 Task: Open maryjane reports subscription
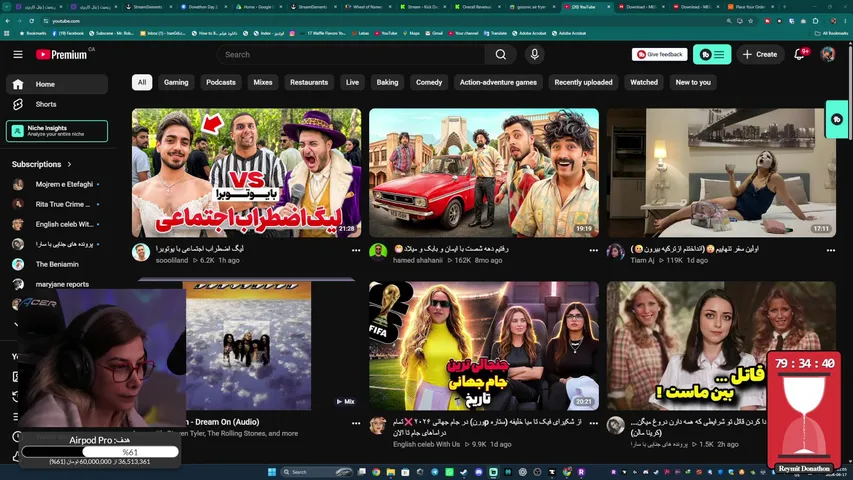point(57,284)
